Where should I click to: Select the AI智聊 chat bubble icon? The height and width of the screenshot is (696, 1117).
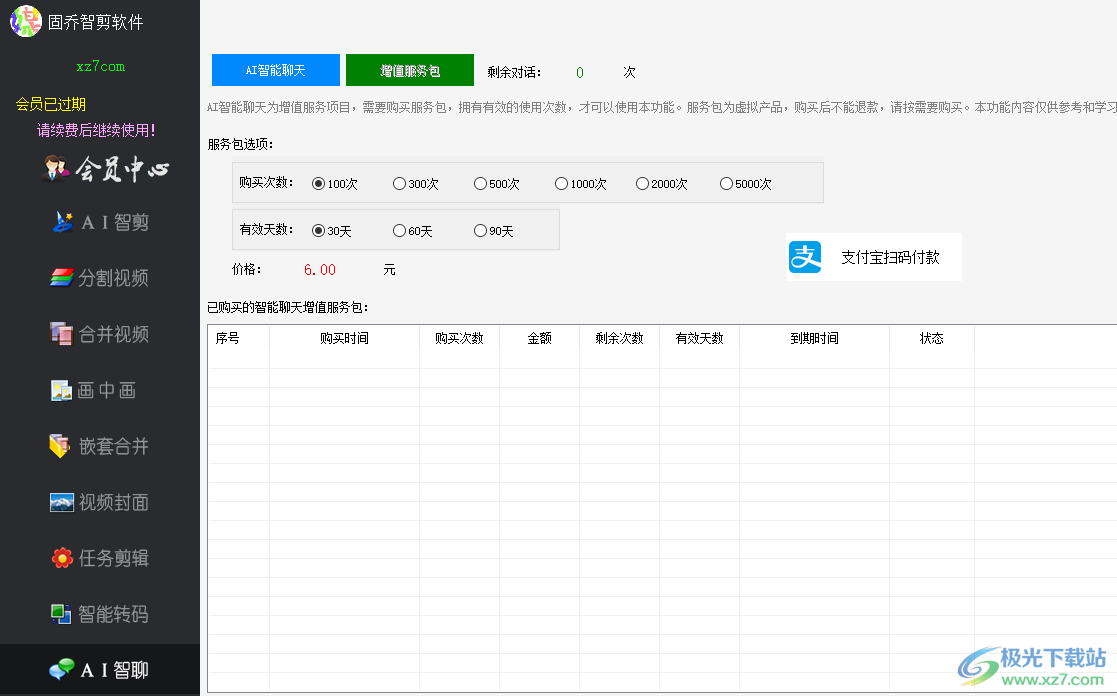coord(61,669)
